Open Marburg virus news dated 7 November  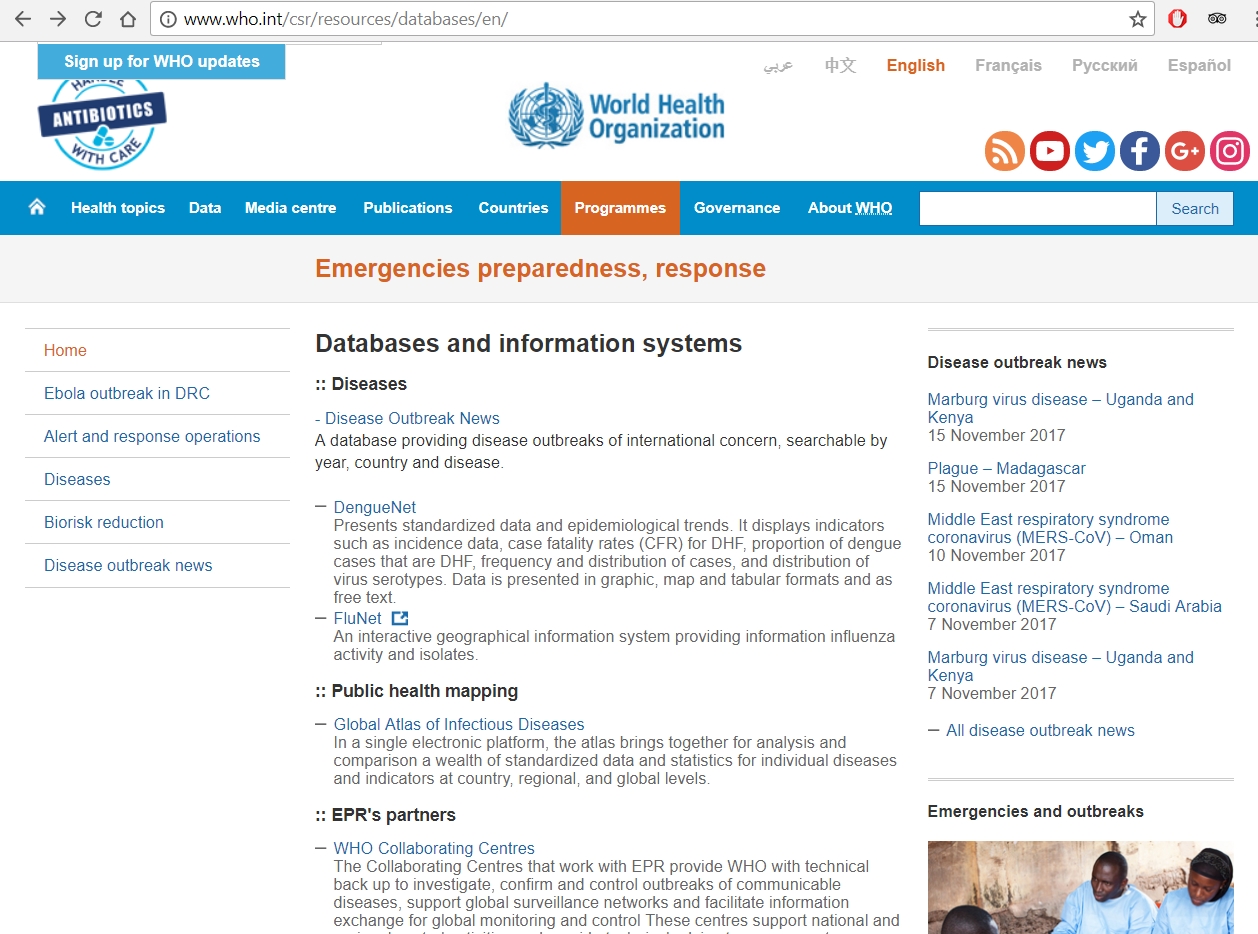point(1061,666)
